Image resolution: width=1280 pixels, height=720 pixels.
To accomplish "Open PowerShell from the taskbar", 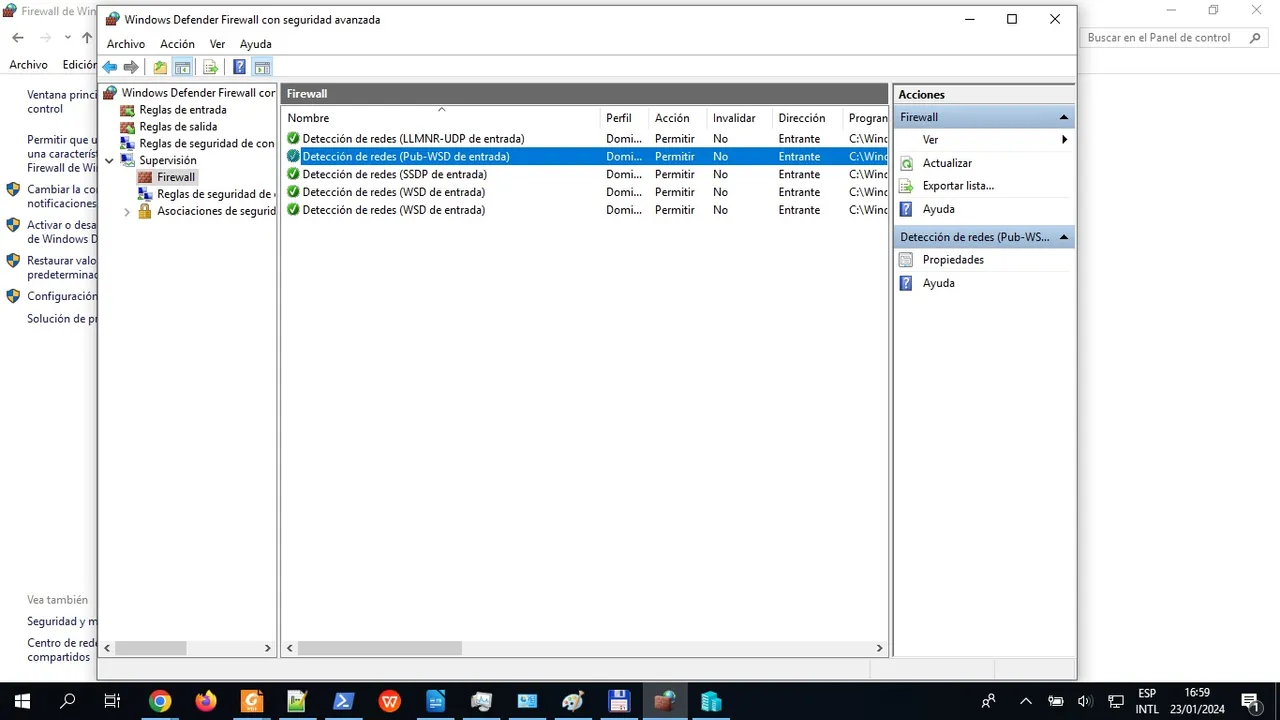I will (x=344, y=701).
